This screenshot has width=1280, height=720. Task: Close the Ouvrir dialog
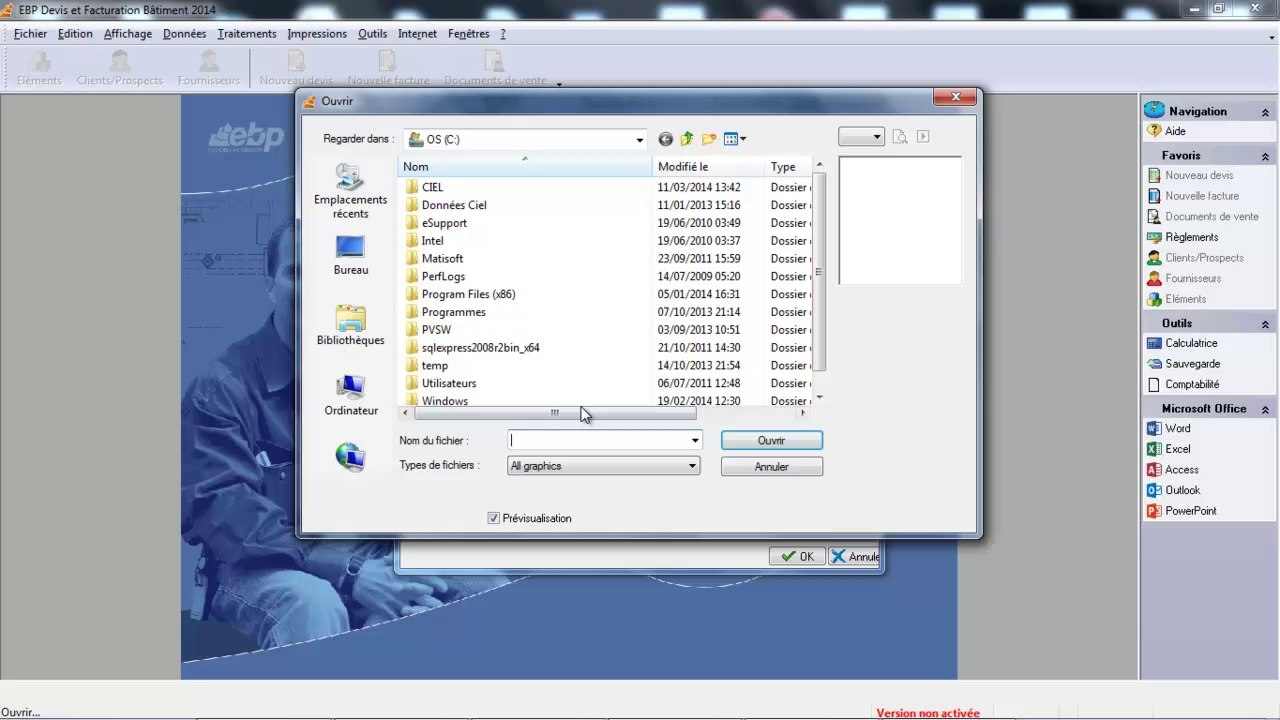(x=955, y=97)
